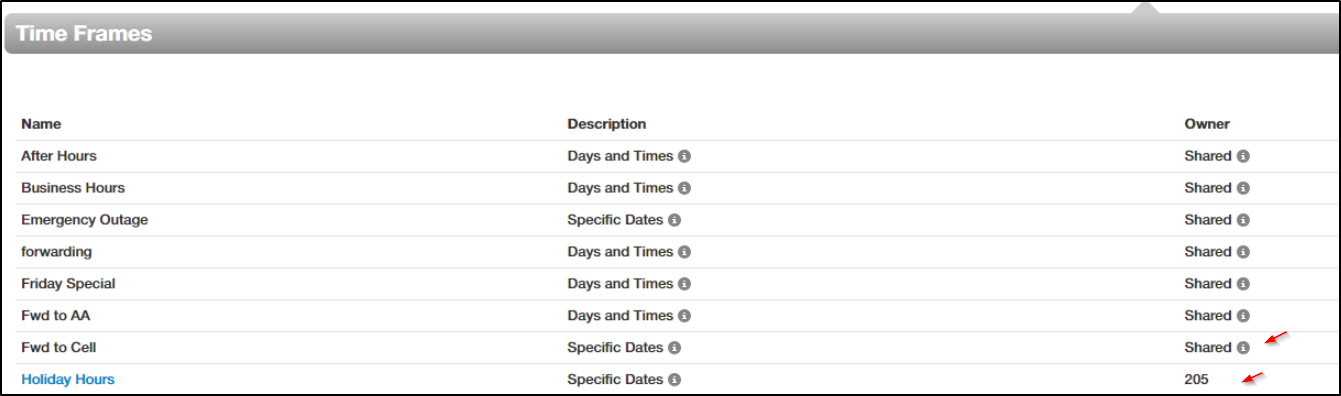Screen dimensions: 1341x396
Task: Click info icon next to Fwd to Cell Specific Dates
Action: point(674,348)
